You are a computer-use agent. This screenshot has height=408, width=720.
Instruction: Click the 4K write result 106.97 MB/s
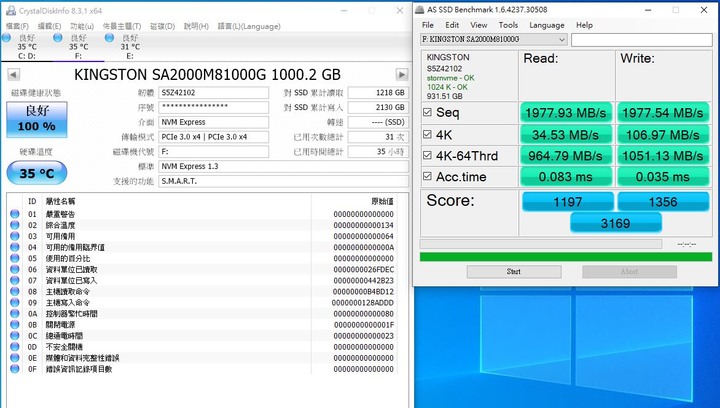pyautogui.click(x=663, y=135)
